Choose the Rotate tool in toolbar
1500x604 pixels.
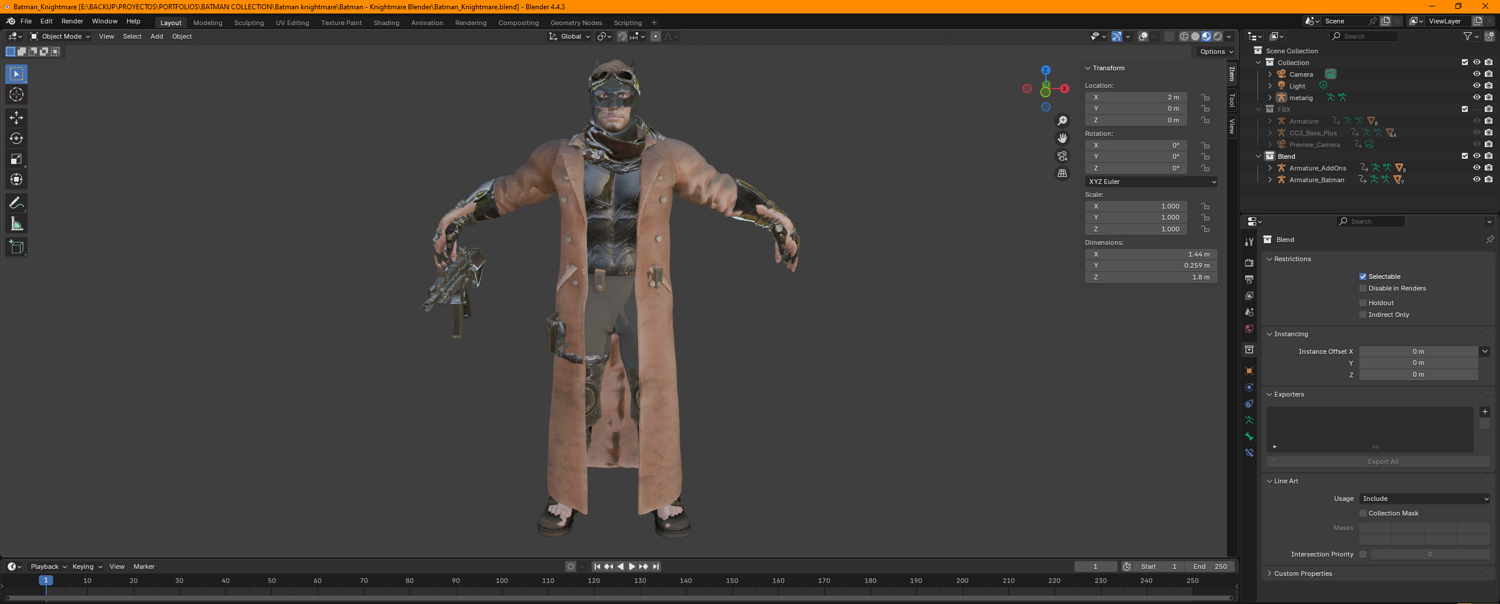(16, 138)
